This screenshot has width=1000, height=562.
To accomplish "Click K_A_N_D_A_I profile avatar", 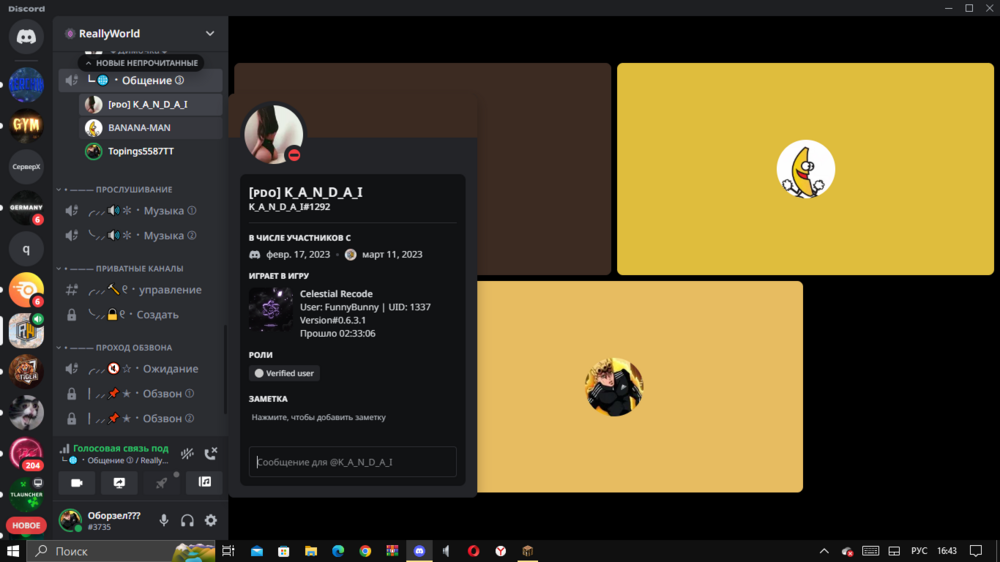I will pyautogui.click(x=274, y=134).
